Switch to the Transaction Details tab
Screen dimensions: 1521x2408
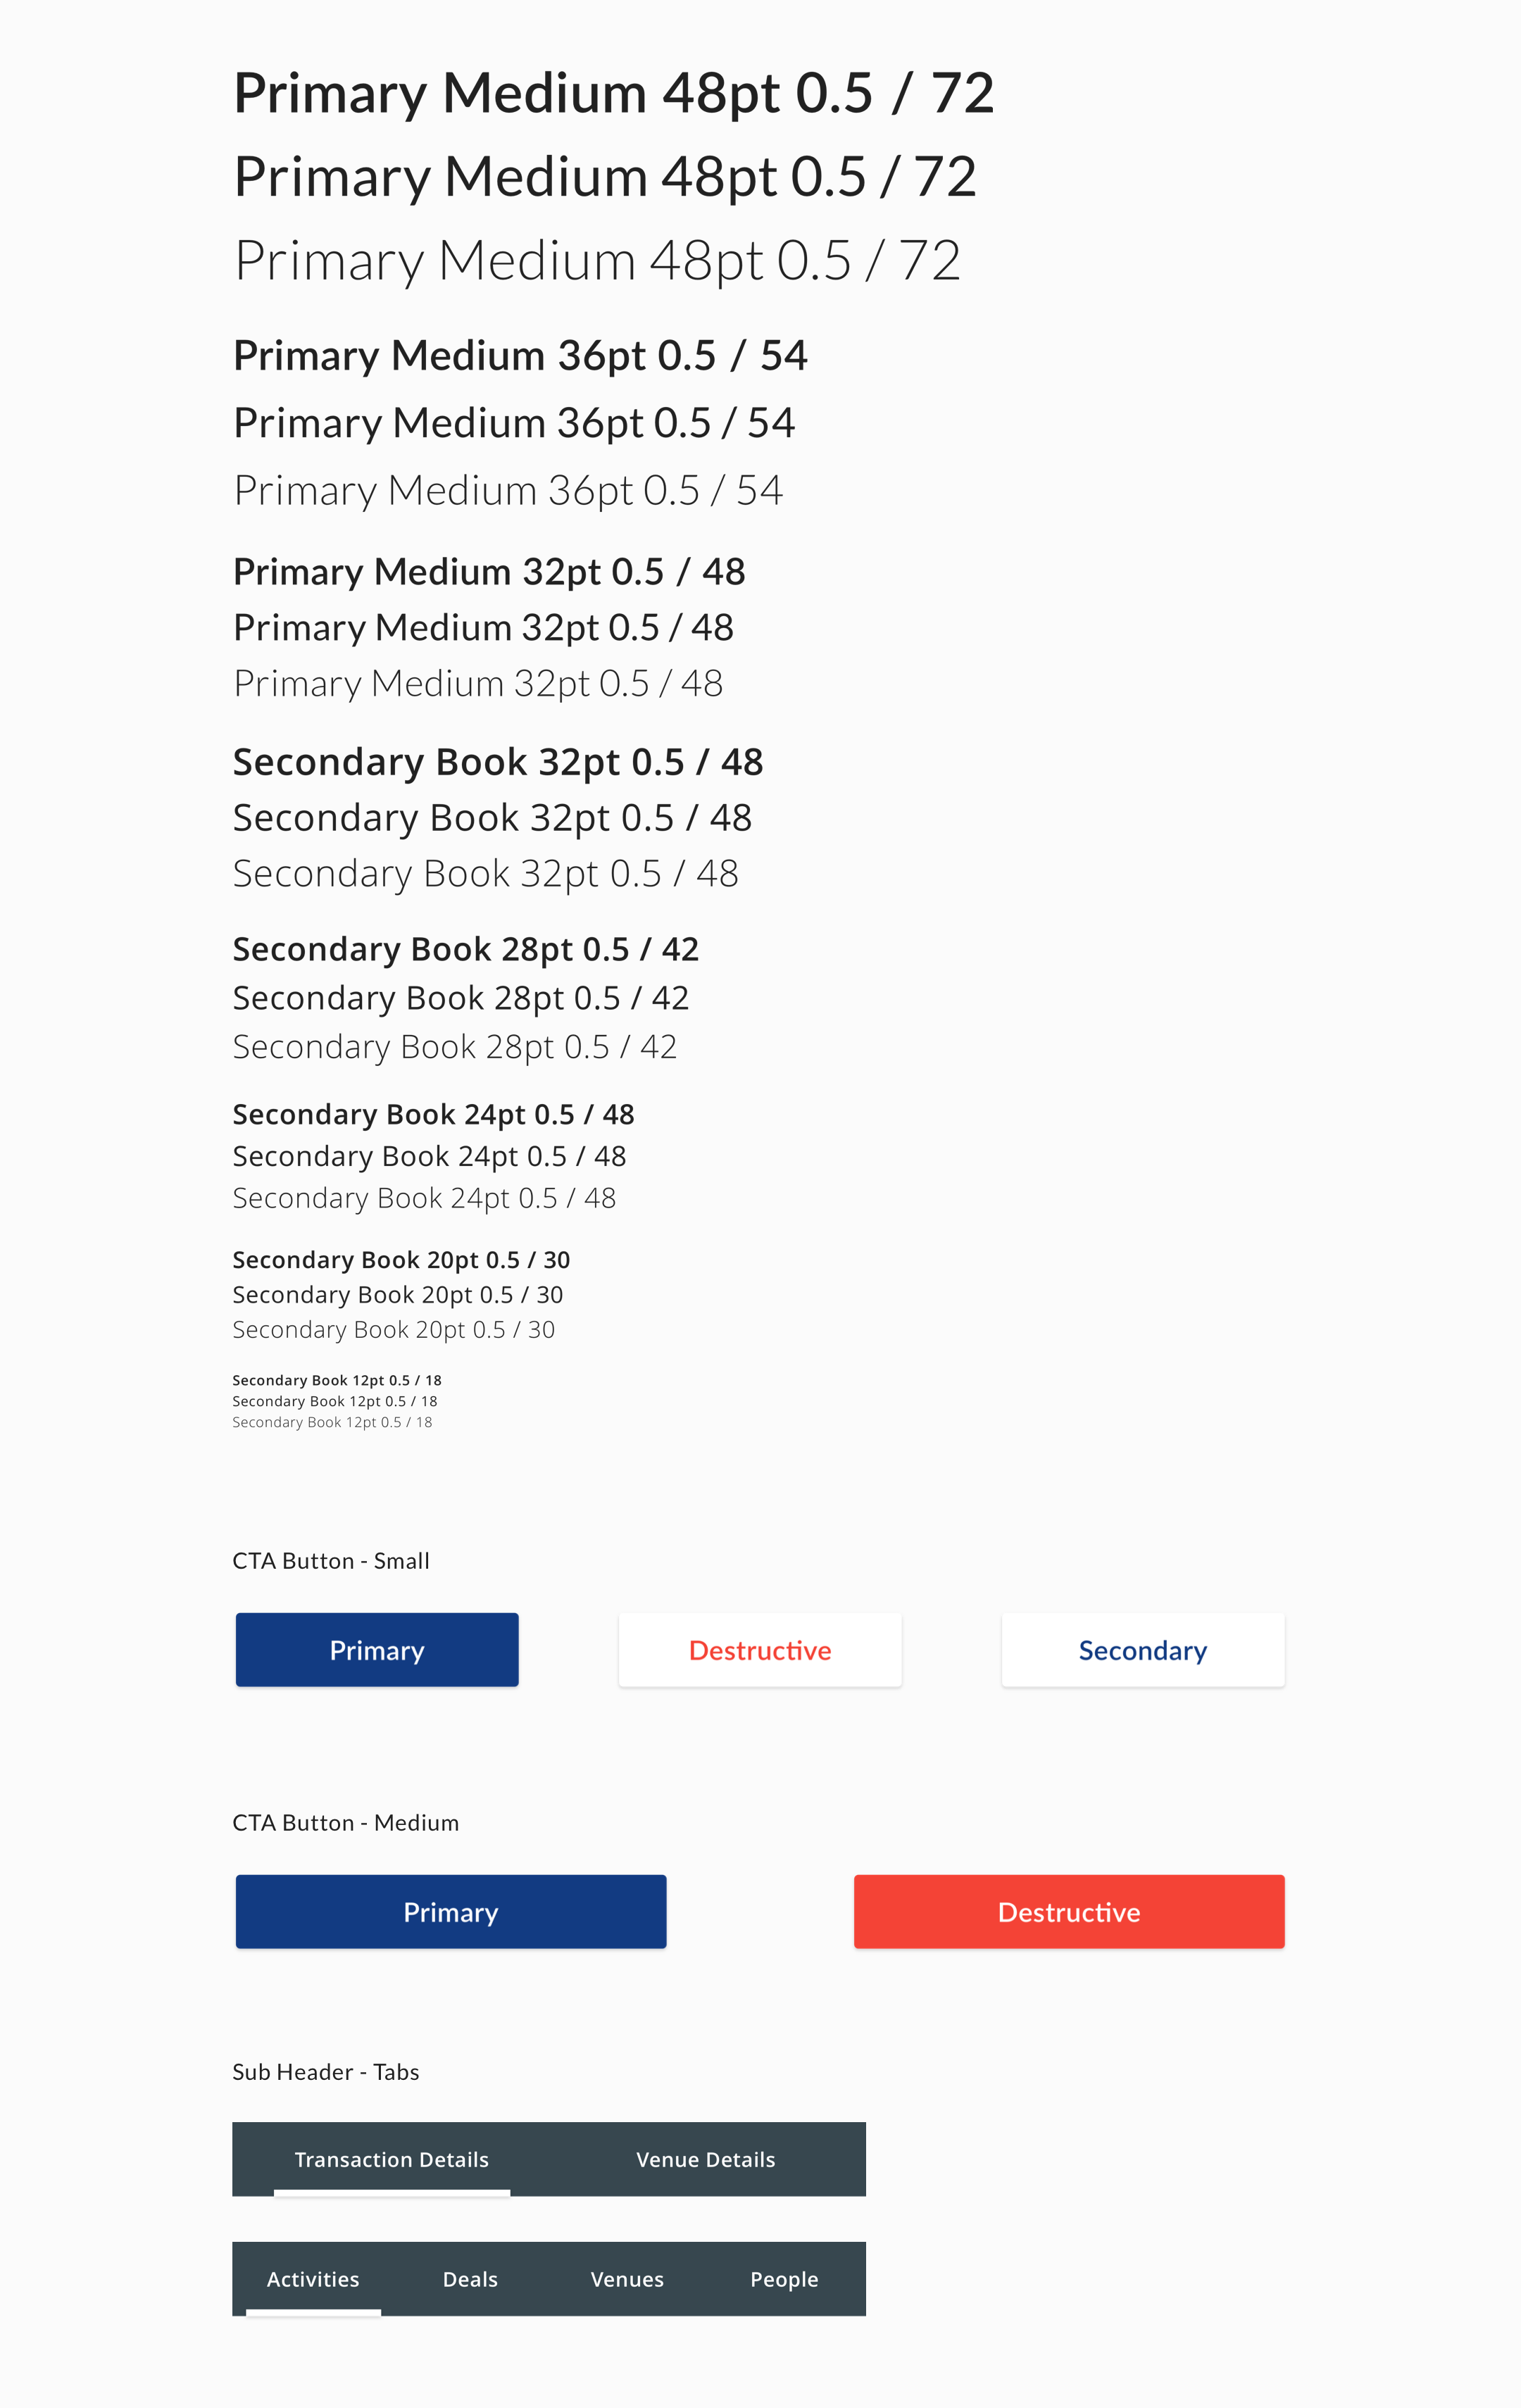[x=391, y=2159]
